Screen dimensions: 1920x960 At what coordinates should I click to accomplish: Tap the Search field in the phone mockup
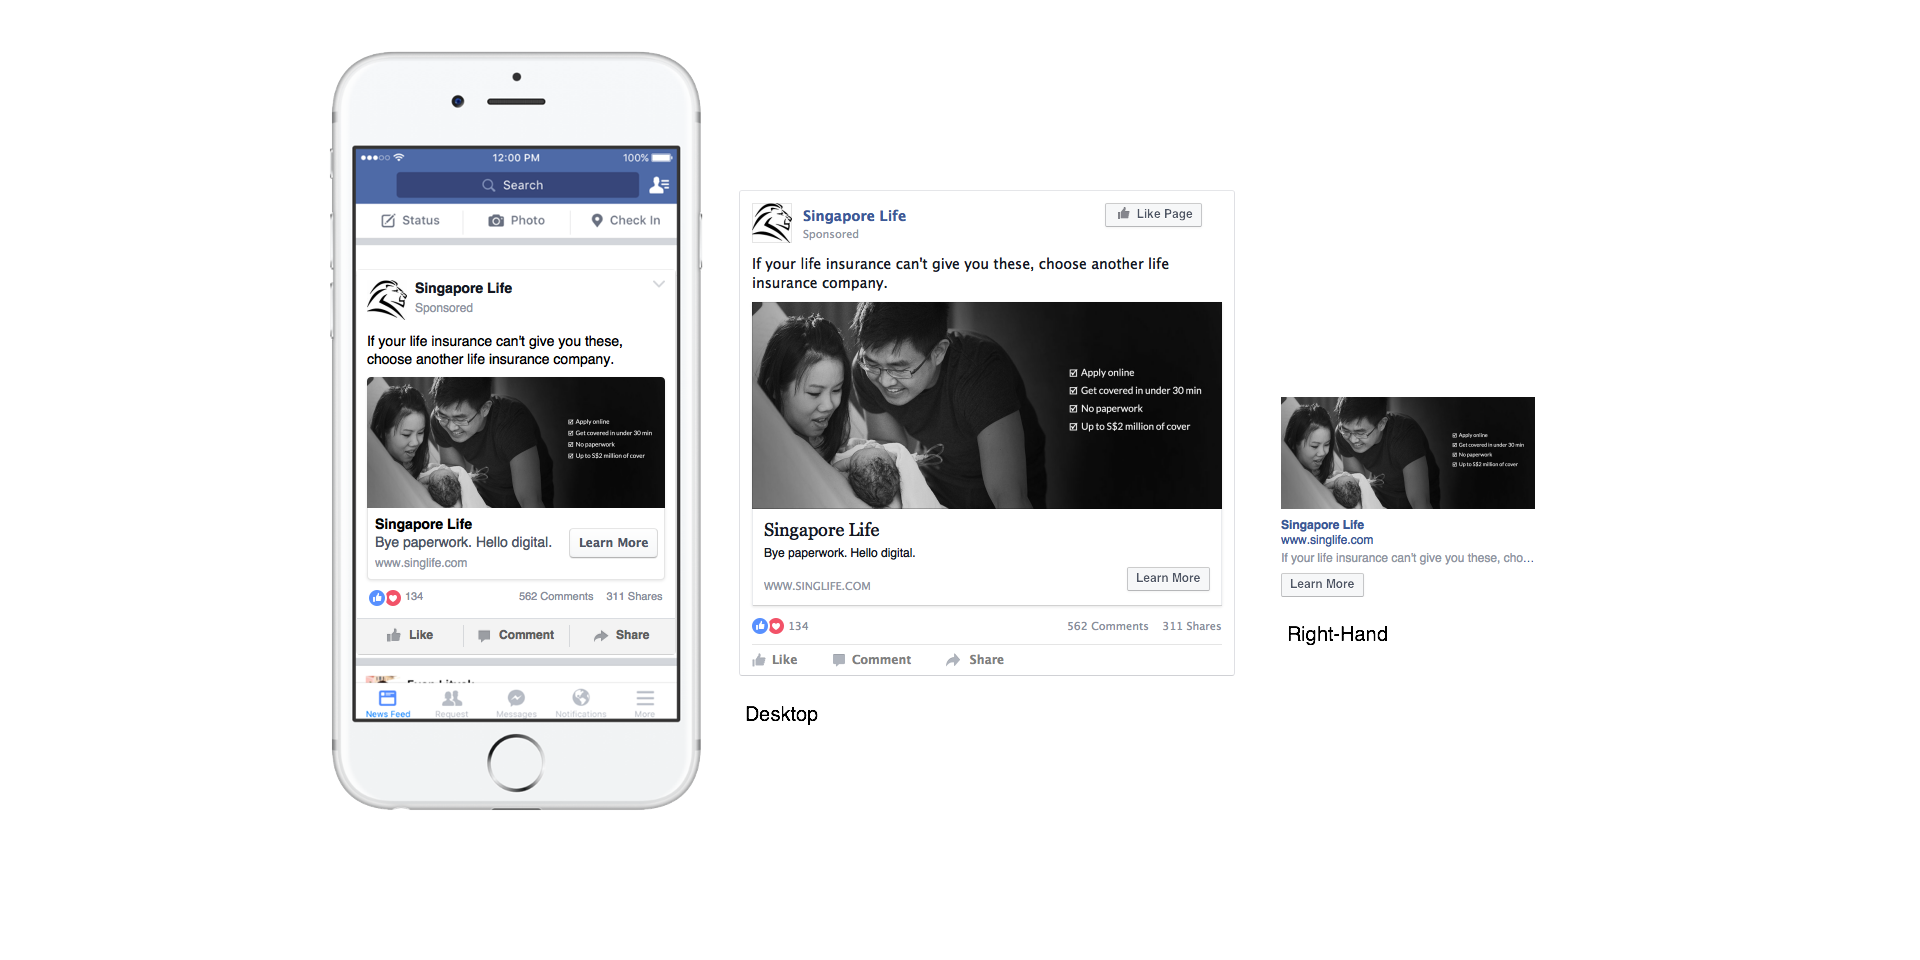coord(517,185)
